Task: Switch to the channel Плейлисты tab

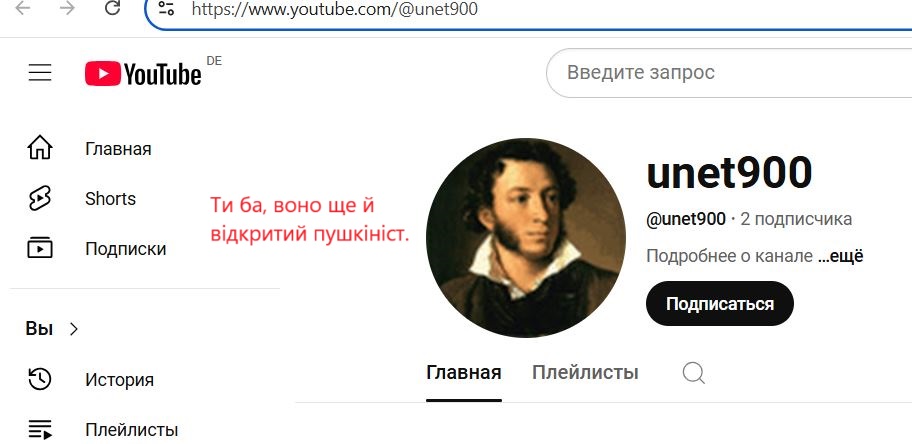Action: coord(585,372)
